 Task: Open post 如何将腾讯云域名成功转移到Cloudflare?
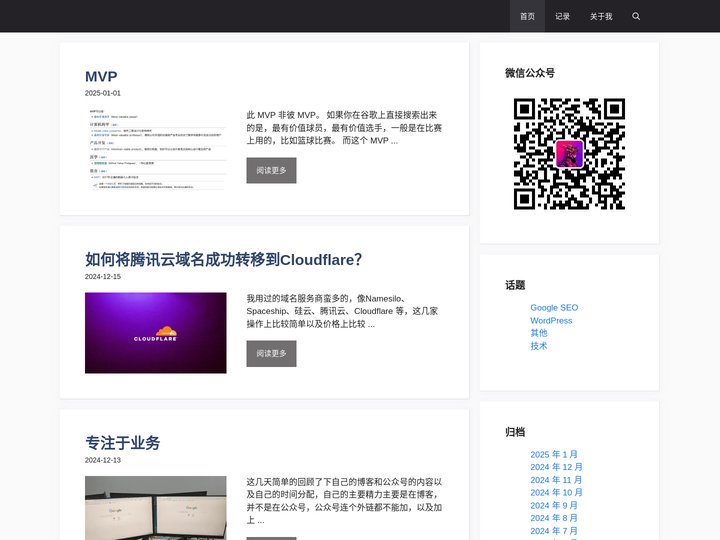click(x=223, y=259)
